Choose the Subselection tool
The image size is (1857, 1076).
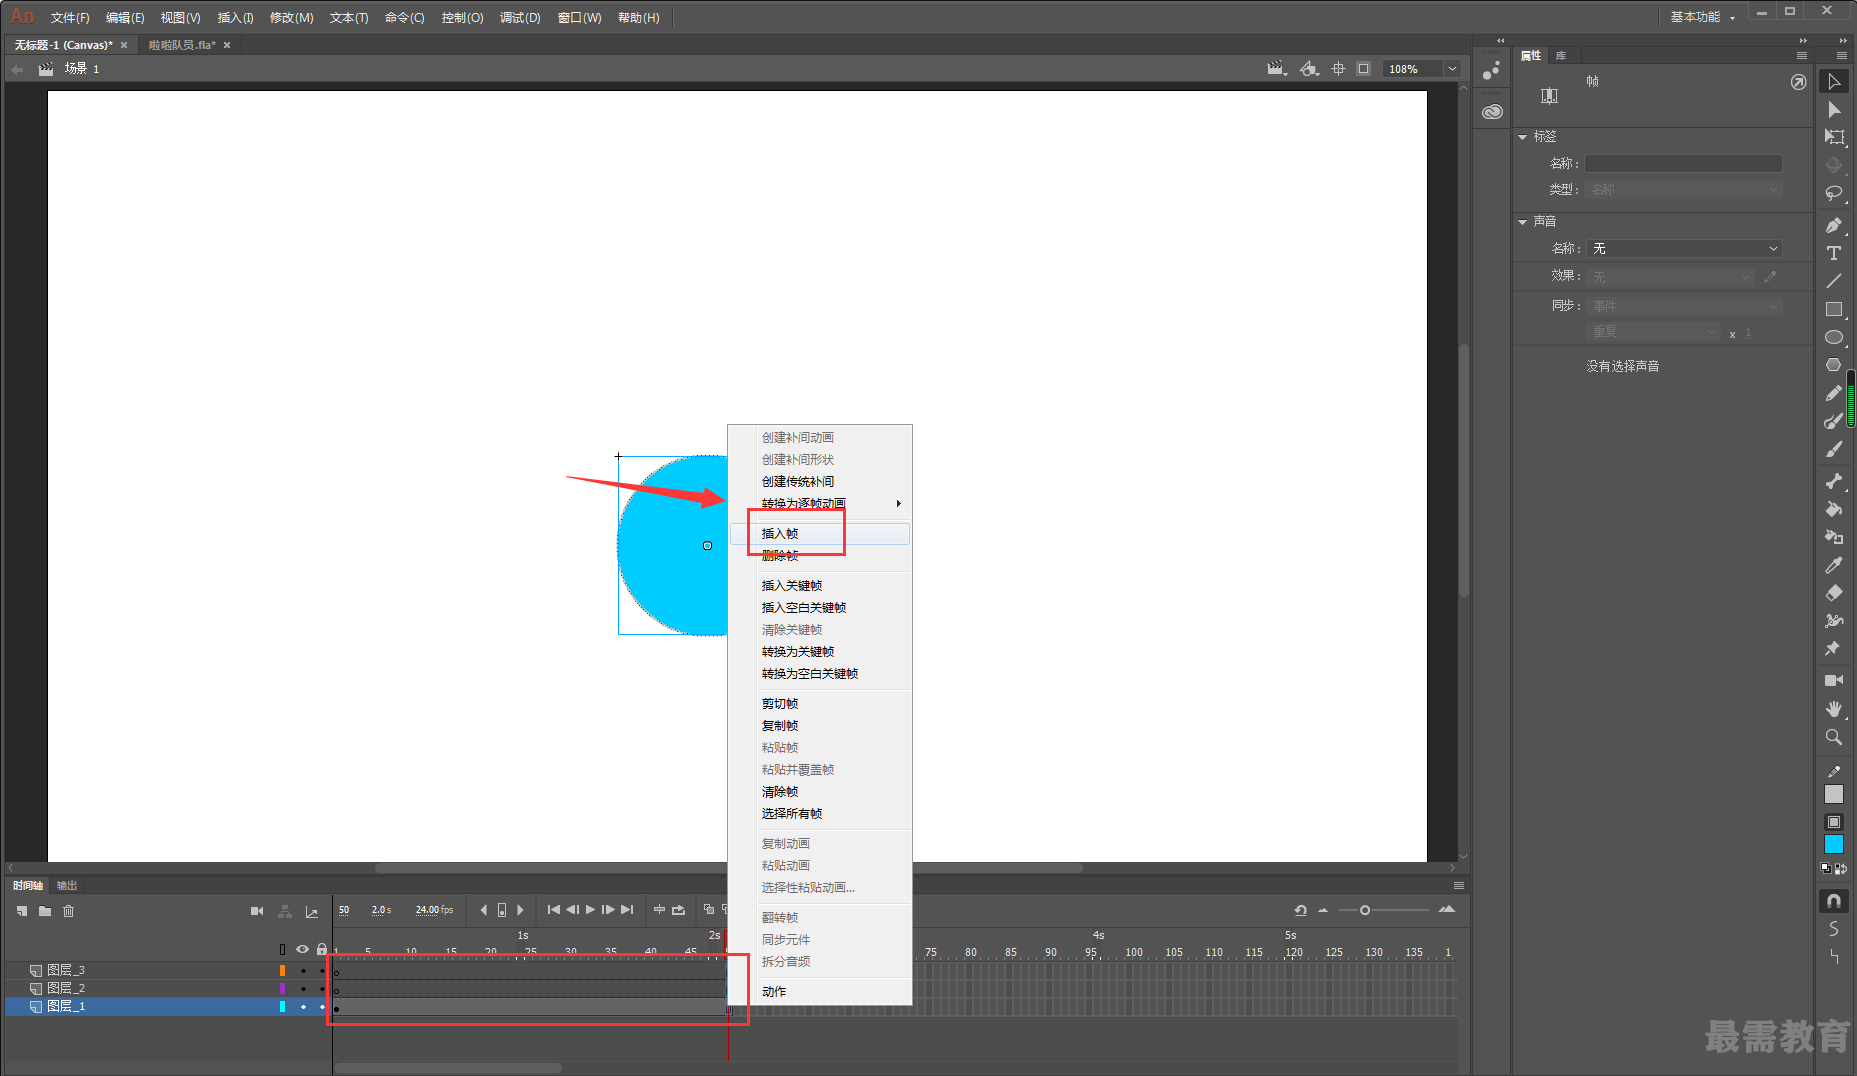click(1834, 109)
